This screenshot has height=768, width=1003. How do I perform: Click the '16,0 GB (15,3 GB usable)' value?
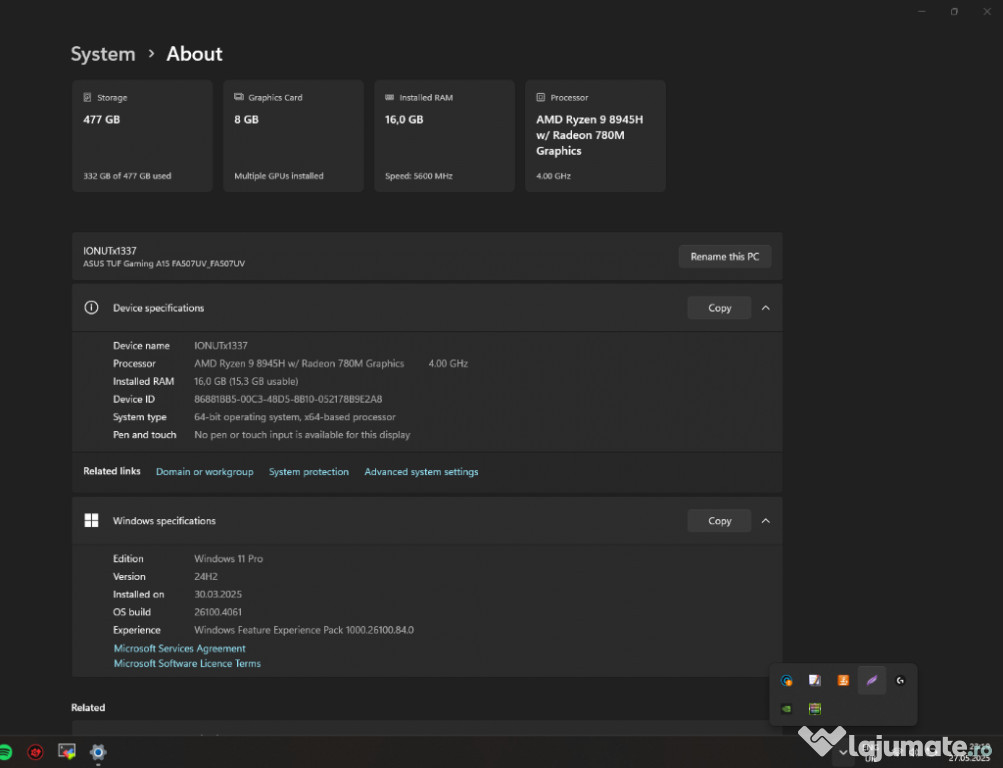pos(246,381)
